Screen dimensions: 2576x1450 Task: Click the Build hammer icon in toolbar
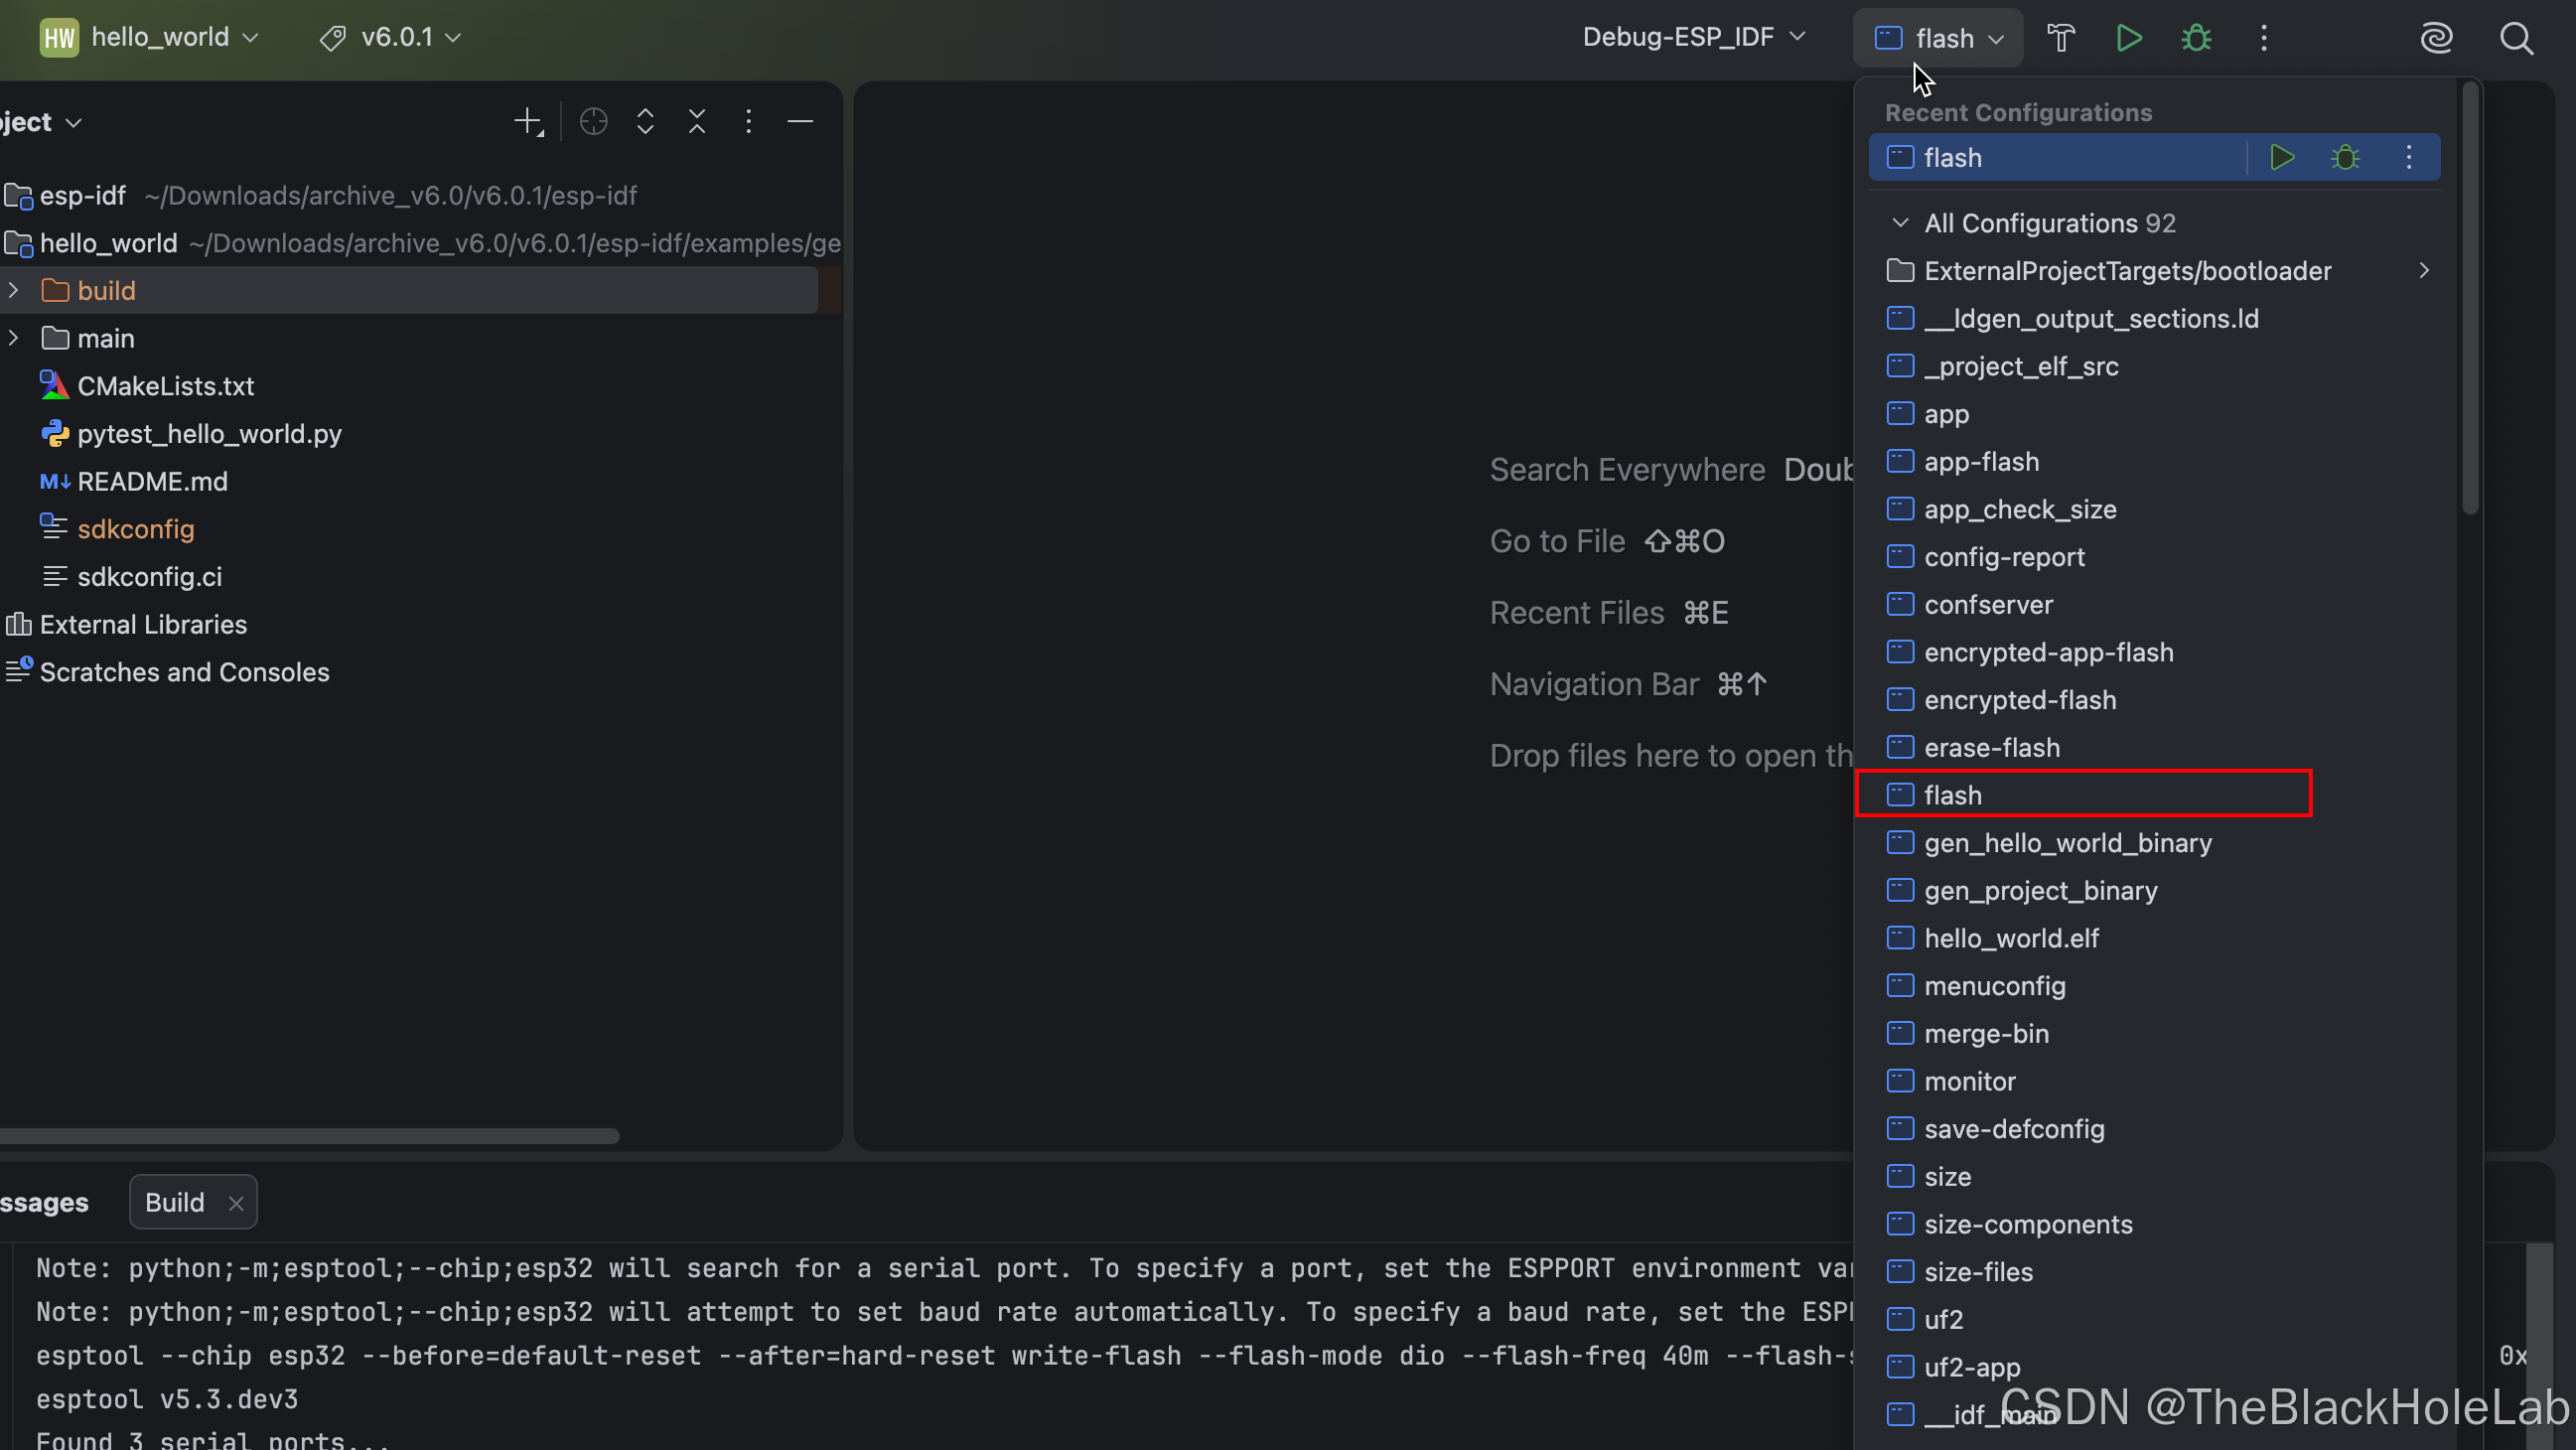tap(2061, 38)
